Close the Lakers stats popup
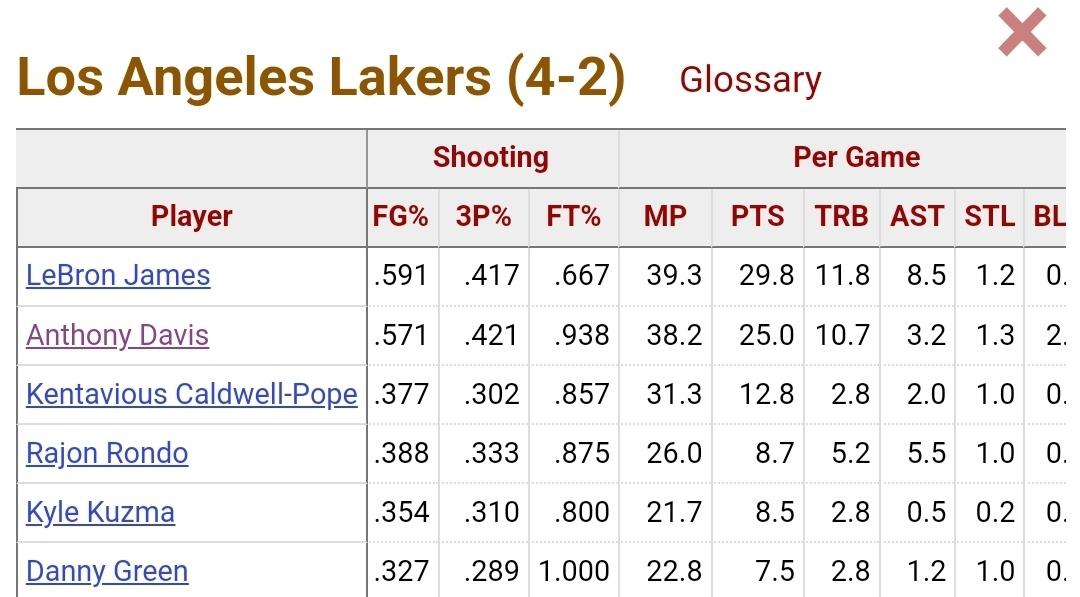 [x=1022, y=33]
